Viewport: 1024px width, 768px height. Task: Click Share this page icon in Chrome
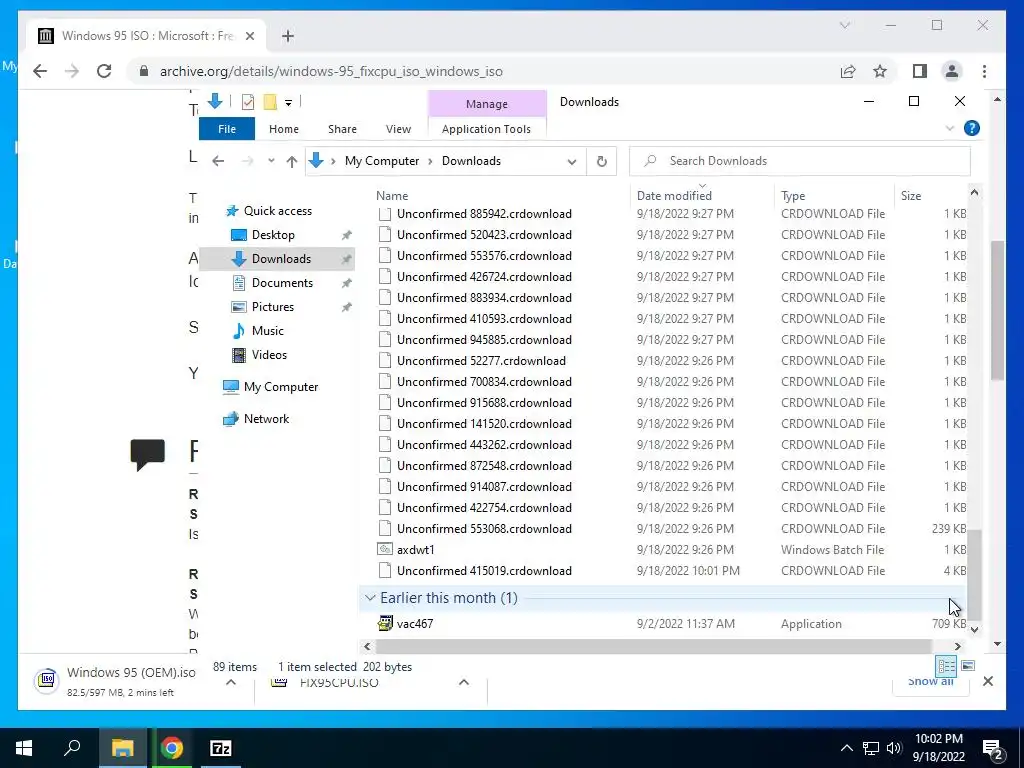click(x=848, y=71)
